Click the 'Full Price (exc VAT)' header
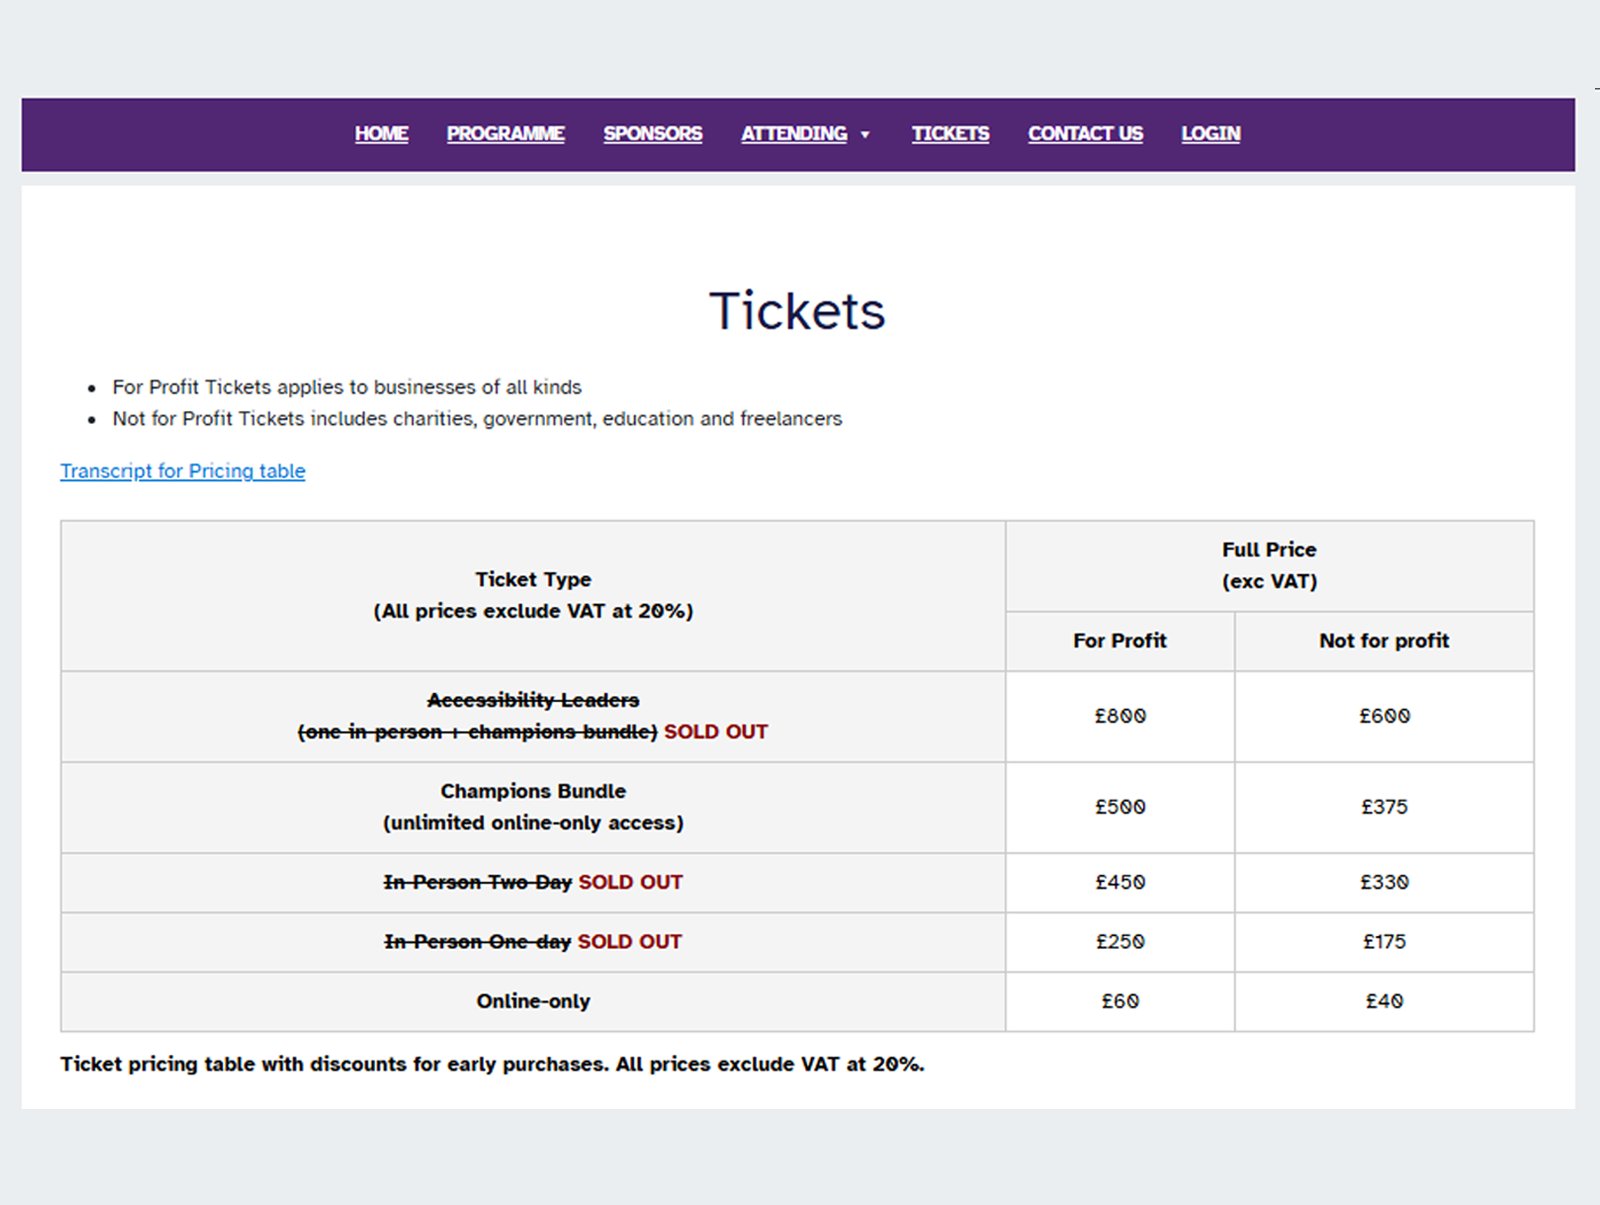 tap(1269, 566)
